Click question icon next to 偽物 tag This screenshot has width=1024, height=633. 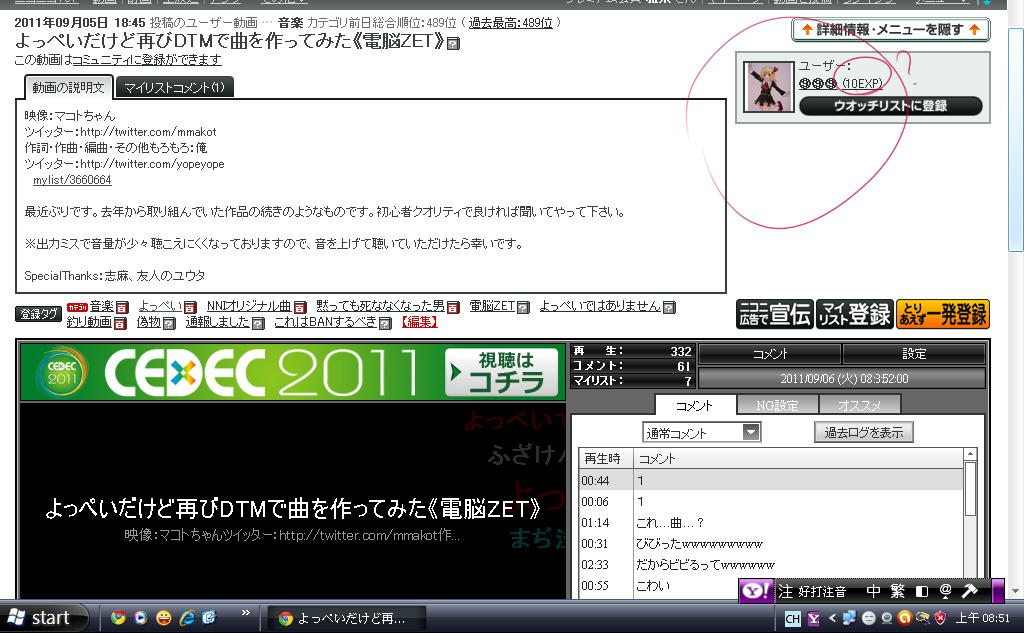pos(169,323)
